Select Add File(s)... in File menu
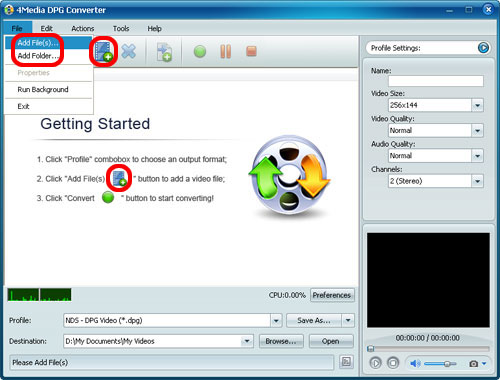The width and height of the screenshot is (500, 380). point(48,43)
